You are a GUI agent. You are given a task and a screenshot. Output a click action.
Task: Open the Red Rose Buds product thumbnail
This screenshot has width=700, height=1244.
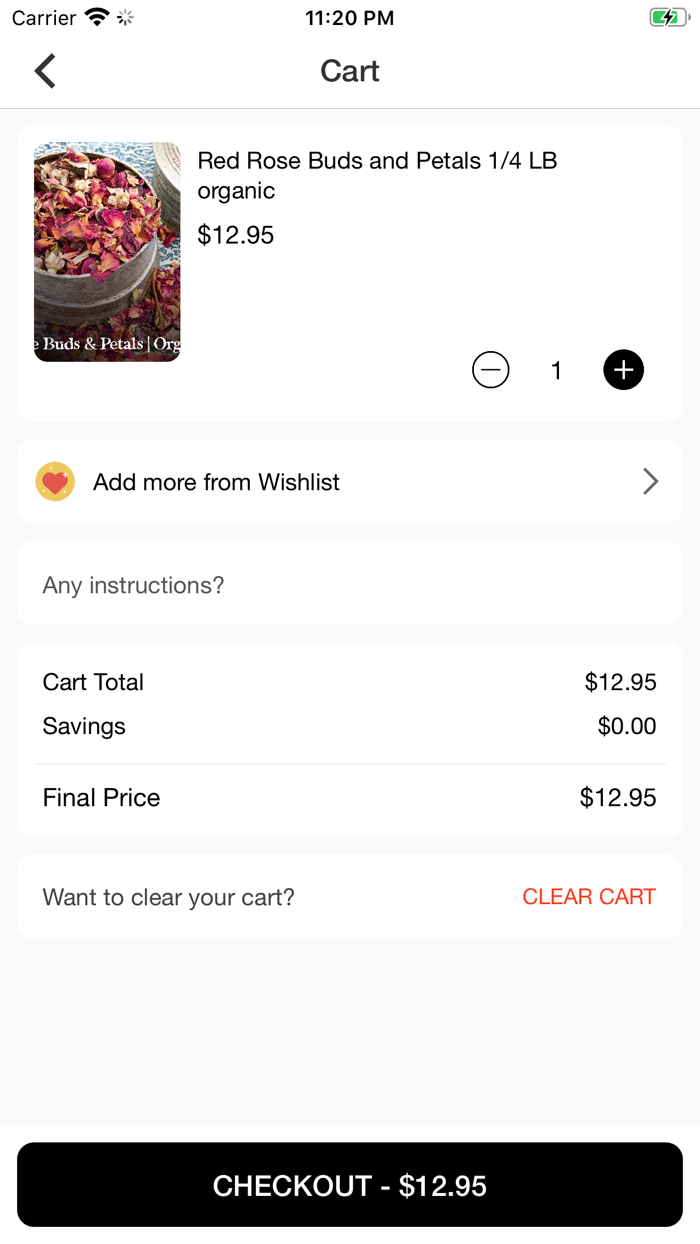[107, 252]
